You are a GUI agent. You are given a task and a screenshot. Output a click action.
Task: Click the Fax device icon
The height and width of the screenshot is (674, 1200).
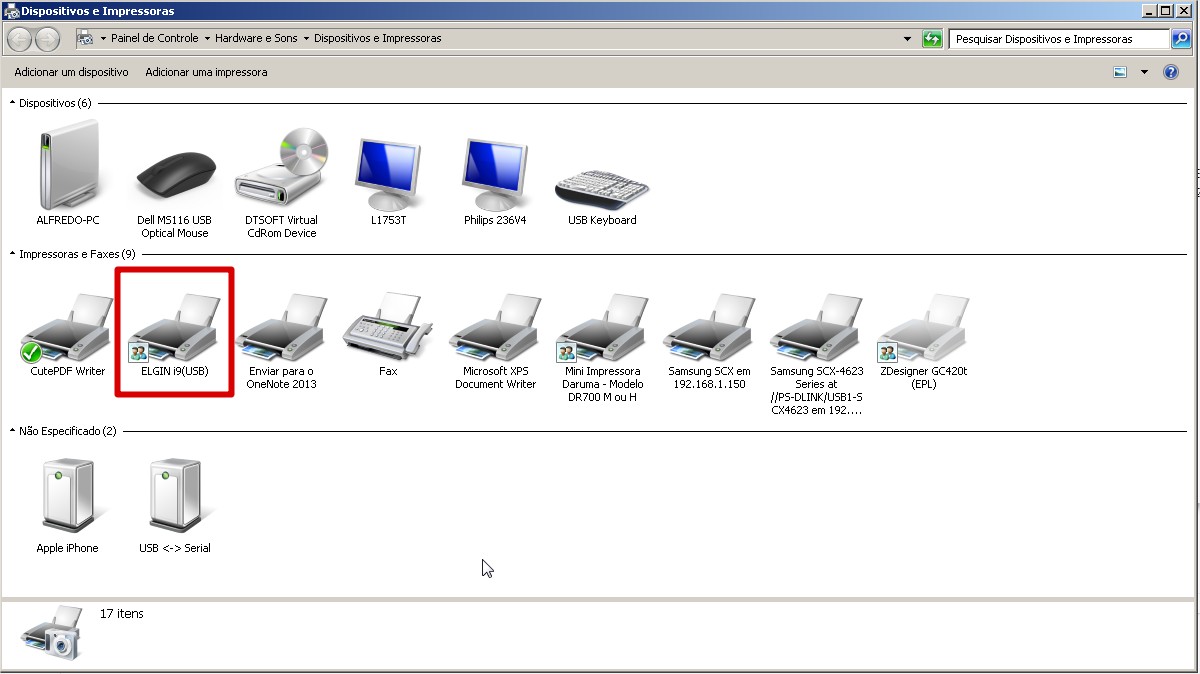[388, 329]
